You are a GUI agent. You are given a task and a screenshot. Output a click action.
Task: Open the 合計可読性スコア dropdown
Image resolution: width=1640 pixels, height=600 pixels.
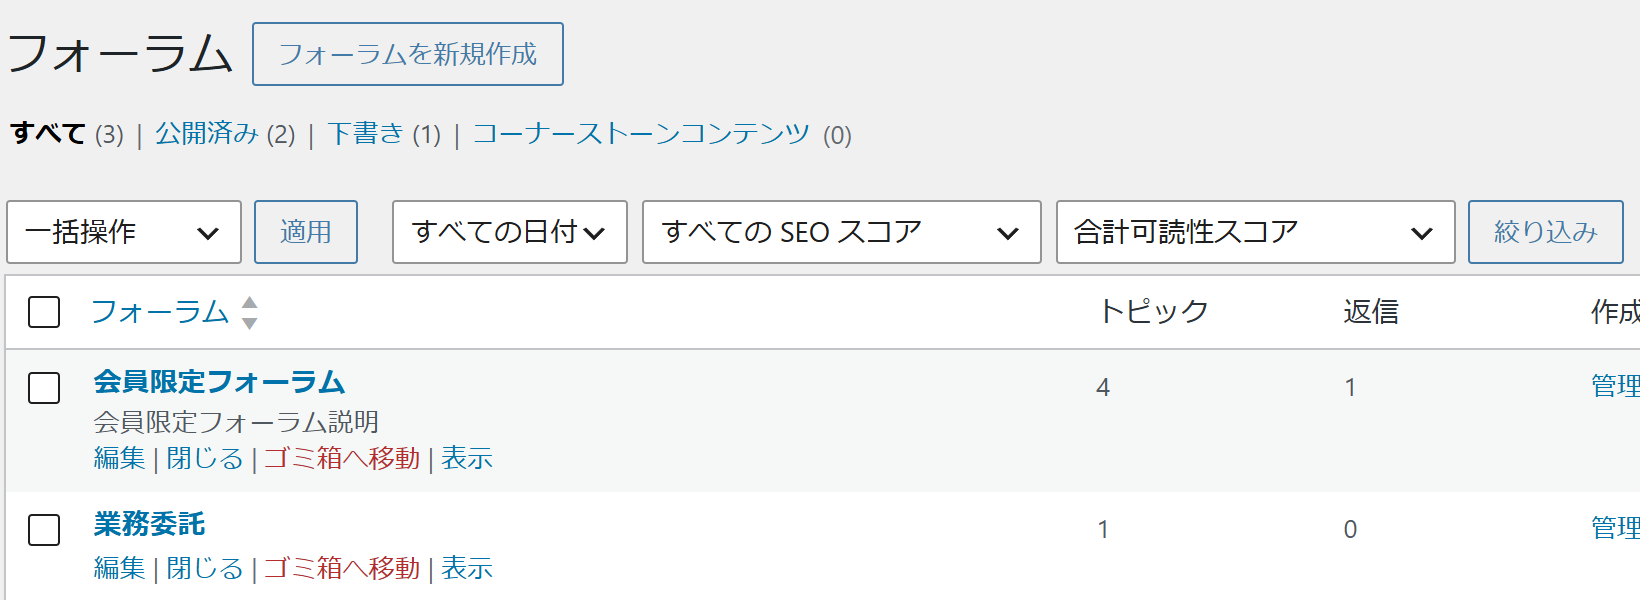pos(1256,232)
